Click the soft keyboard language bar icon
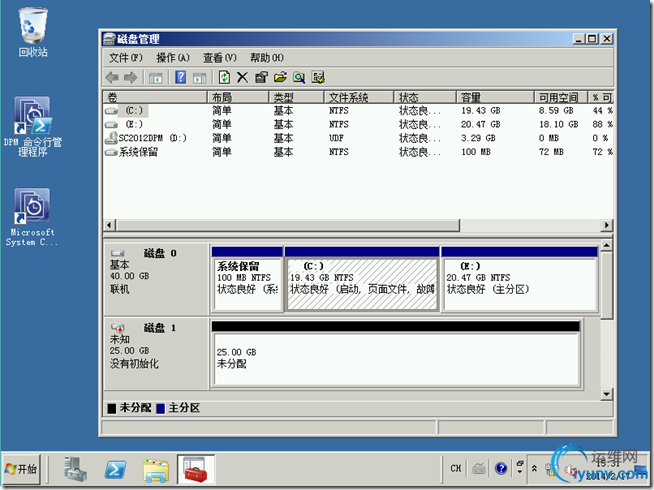Image resolution: width=654 pixels, height=490 pixels. (478, 469)
